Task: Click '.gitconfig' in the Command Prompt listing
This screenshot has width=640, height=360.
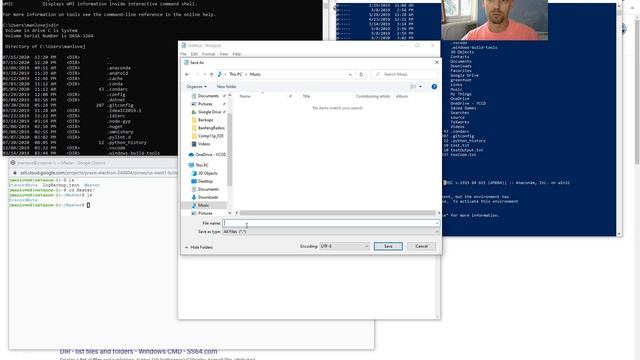Action: [x=120, y=105]
